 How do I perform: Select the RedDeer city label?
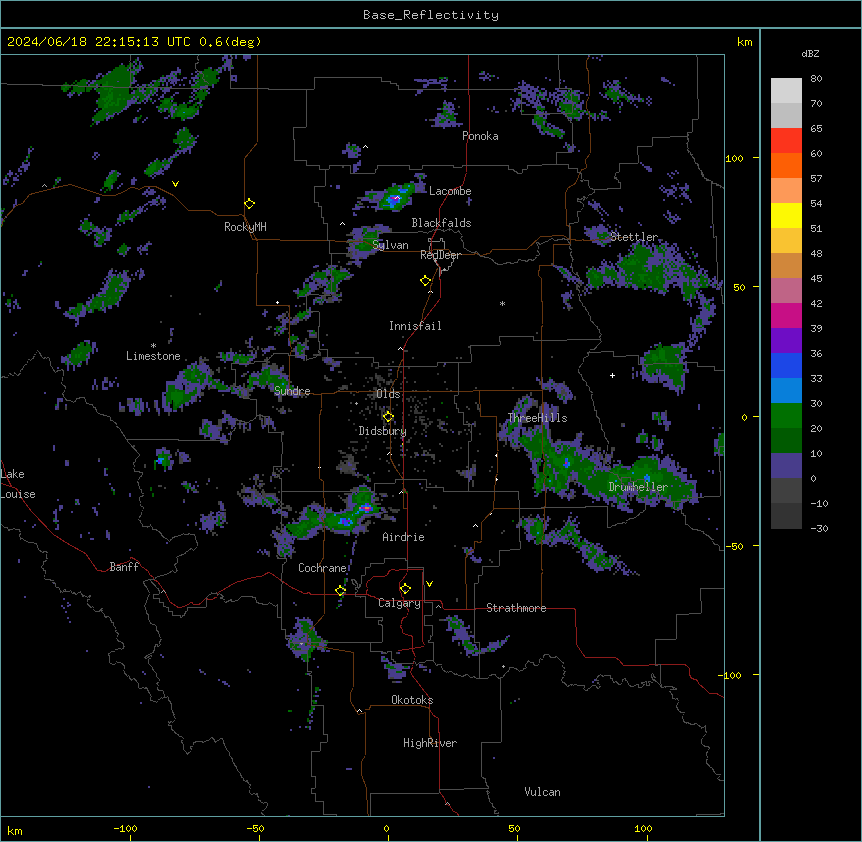click(x=440, y=255)
